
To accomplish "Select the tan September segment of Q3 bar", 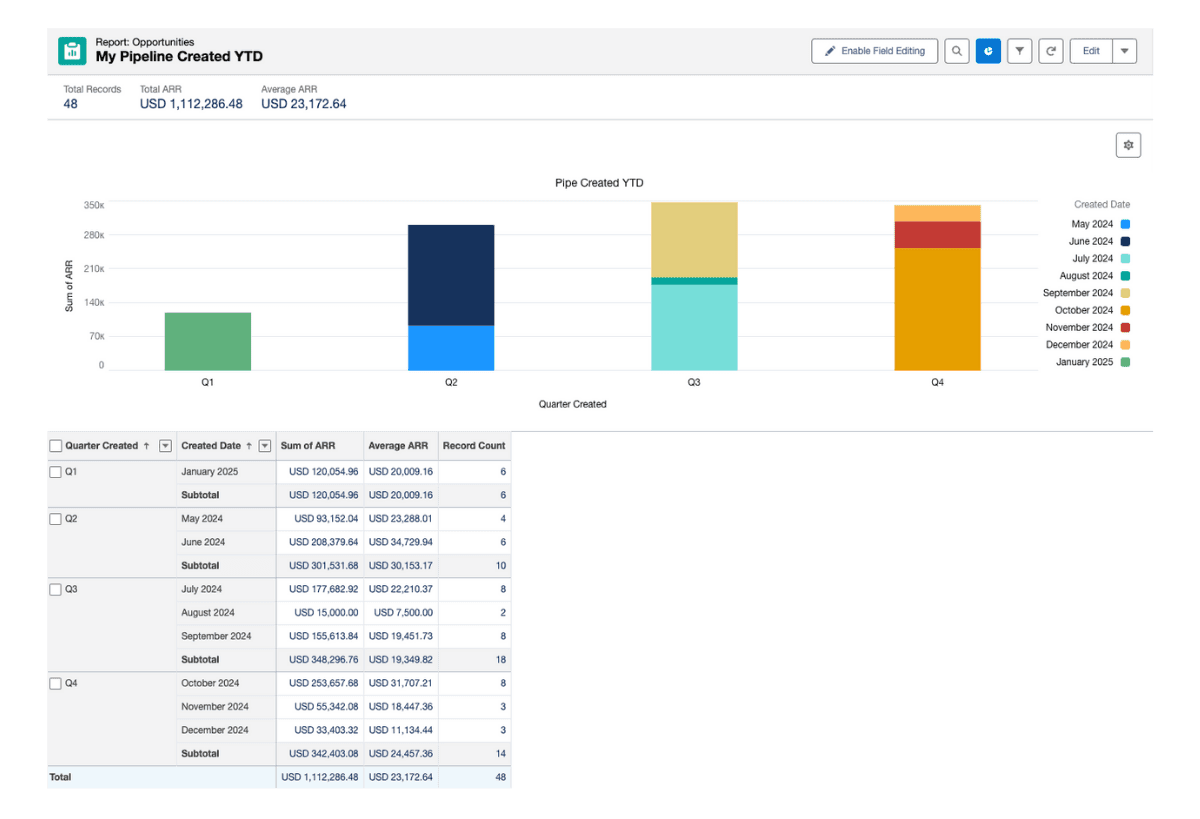I will (694, 240).
